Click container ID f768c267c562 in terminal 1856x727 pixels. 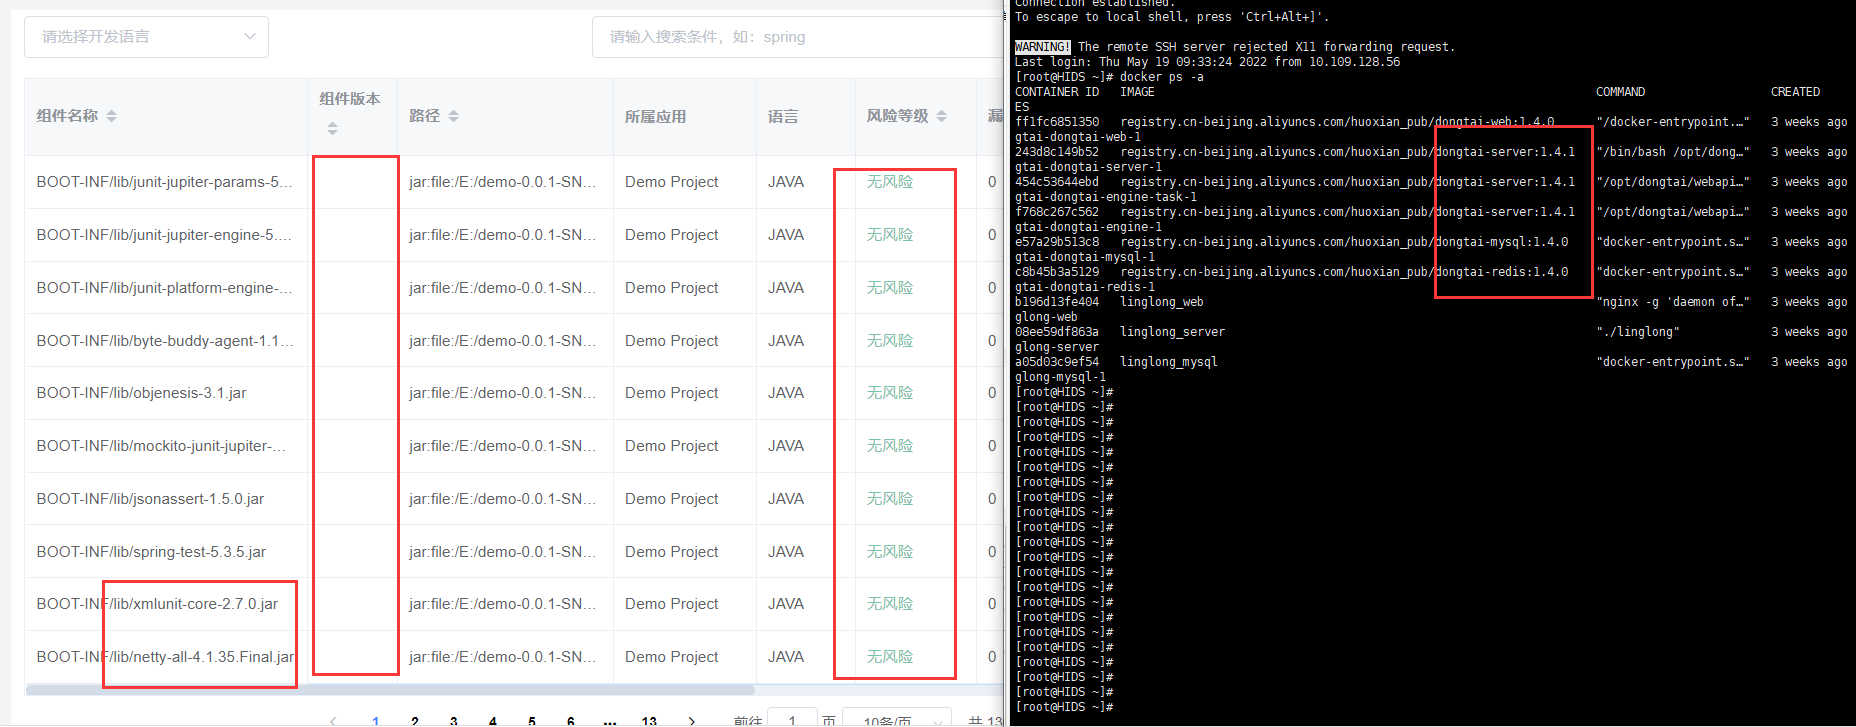click(x=1057, y=212)
